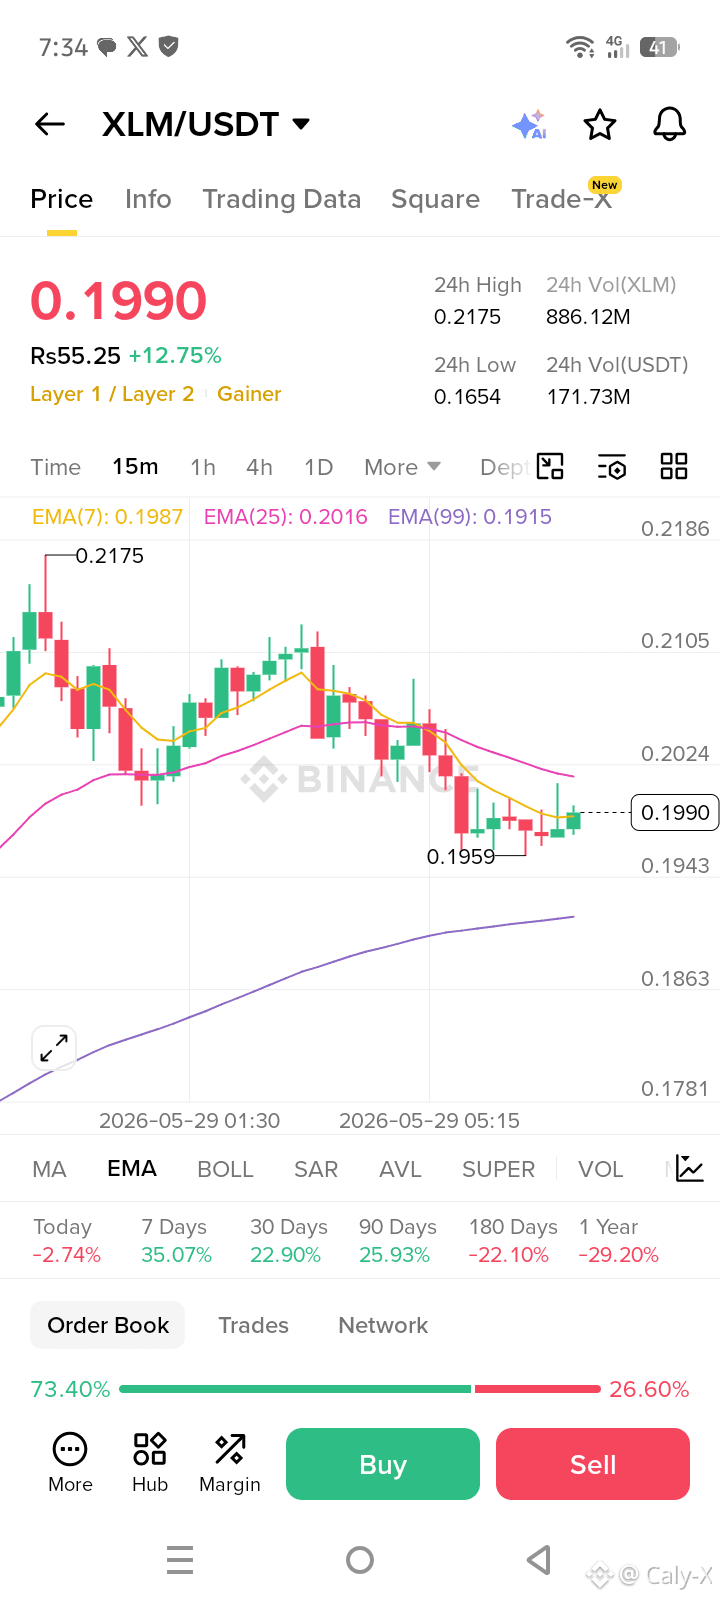Tap the 1 Year -29.20% performance
720x1600 pixels.
(x=618, y=1241)
